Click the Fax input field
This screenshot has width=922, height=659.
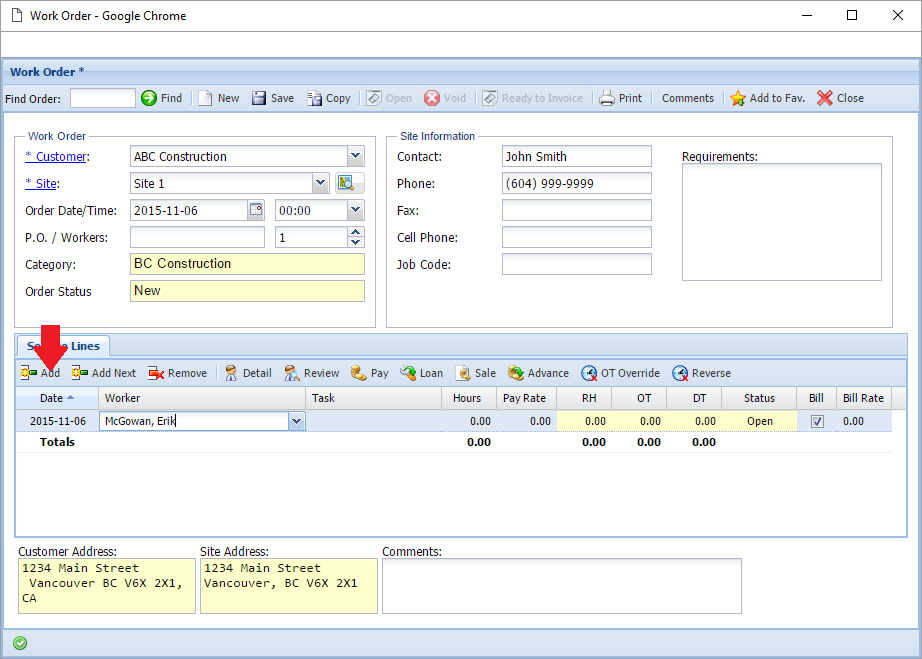[577, 210]
